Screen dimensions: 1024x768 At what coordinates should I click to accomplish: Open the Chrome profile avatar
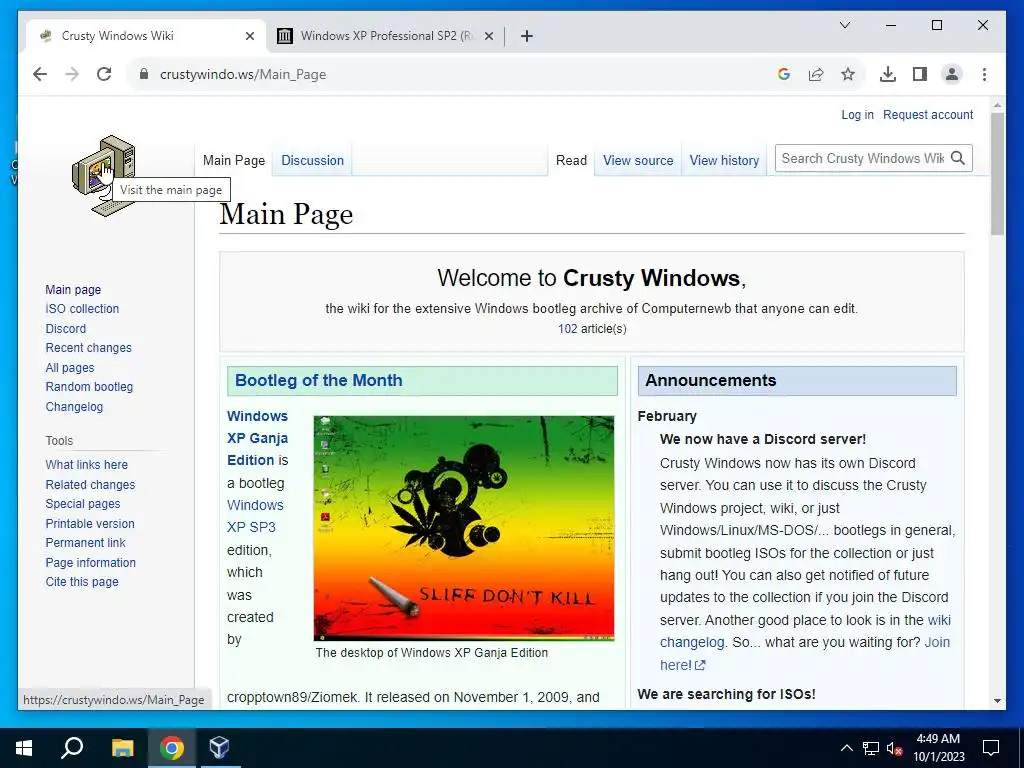click(952, 74)
